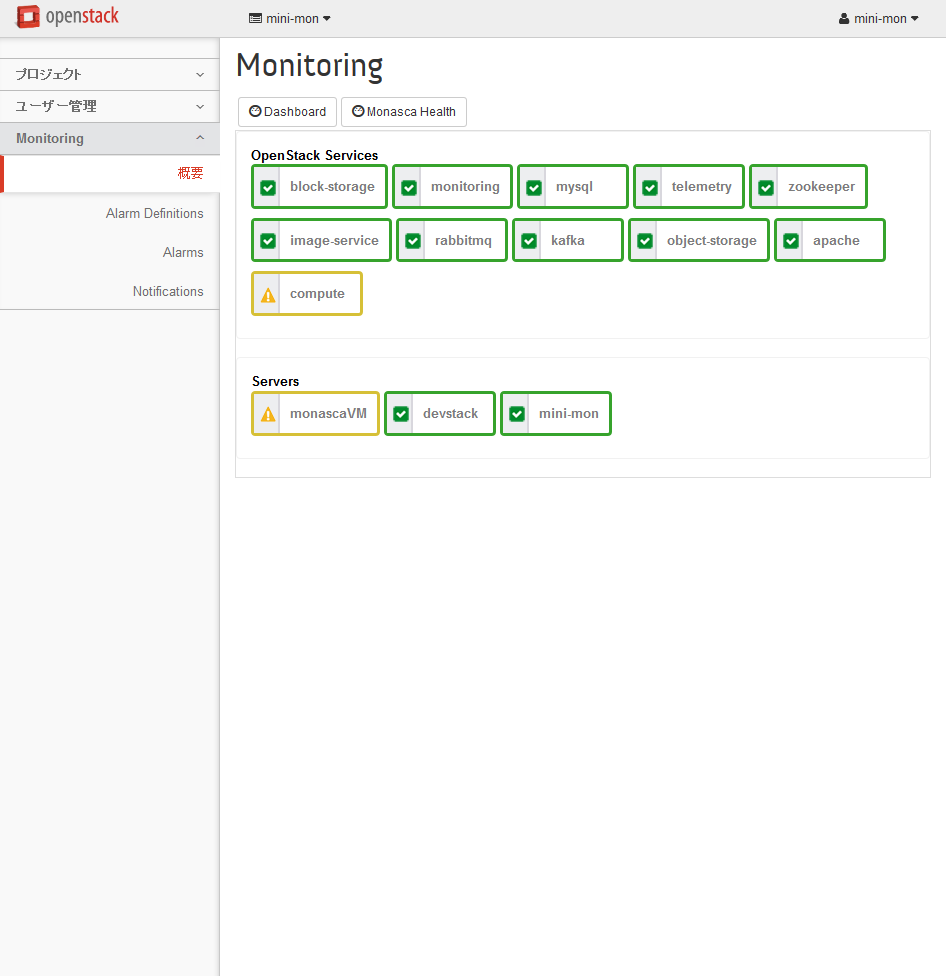The image size is (946, 976).
Task: Open Notifications in the sidebar
Action: 168,291
